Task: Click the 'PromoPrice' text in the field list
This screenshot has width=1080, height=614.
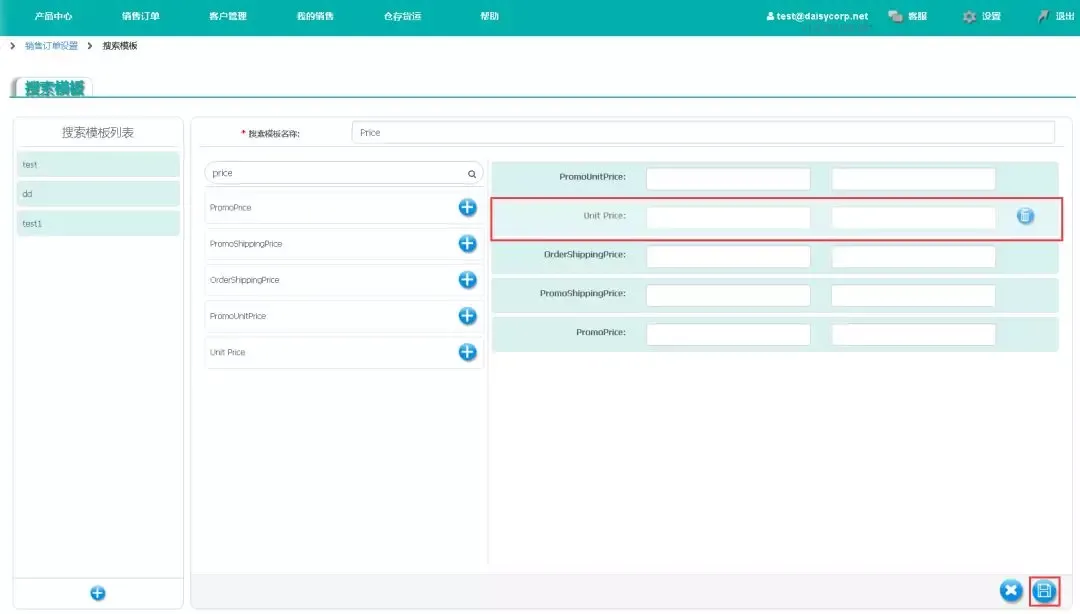Action: (x=231, y=207)
